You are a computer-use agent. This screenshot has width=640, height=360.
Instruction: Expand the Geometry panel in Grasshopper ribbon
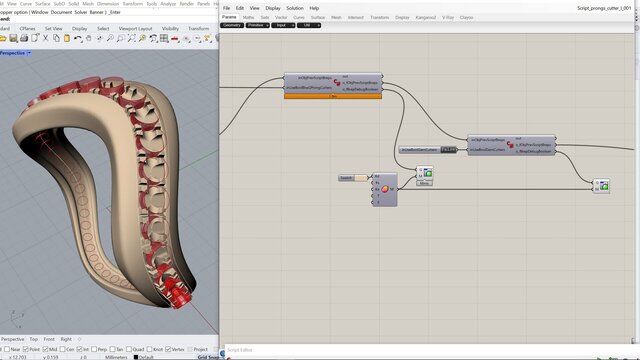coord(232,25)
